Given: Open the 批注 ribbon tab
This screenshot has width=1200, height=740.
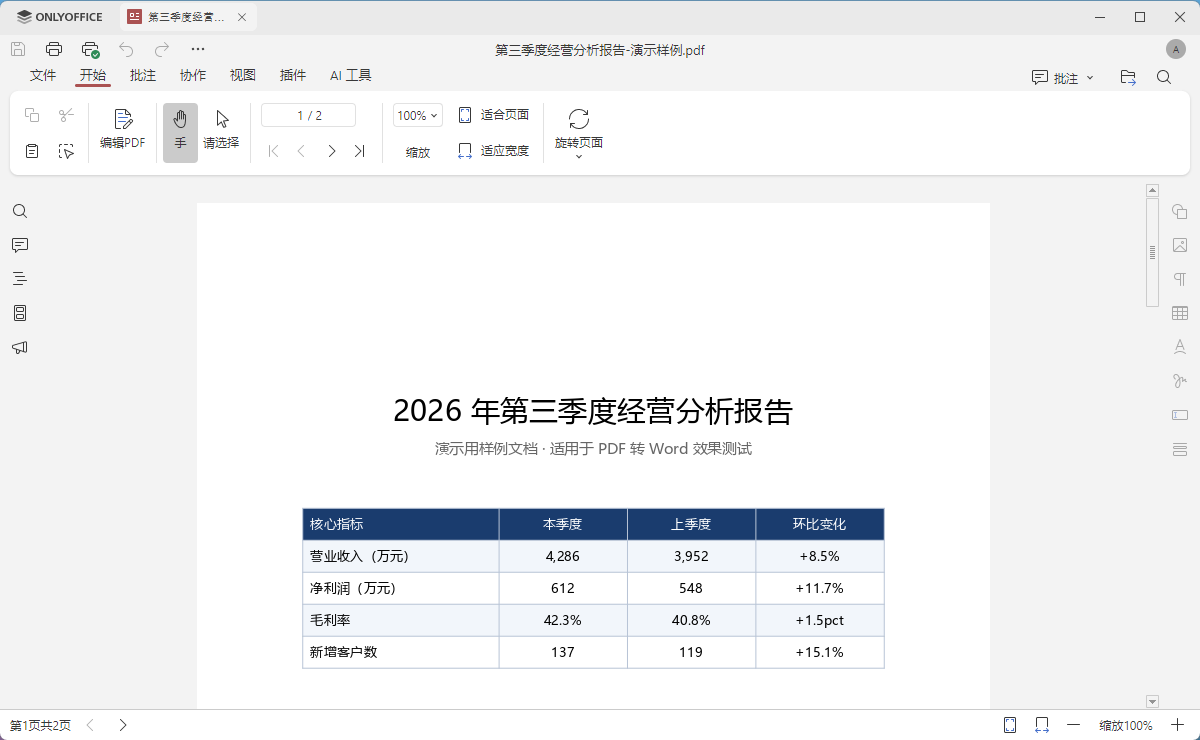Looking at the screenshot, I should point(143,76).
